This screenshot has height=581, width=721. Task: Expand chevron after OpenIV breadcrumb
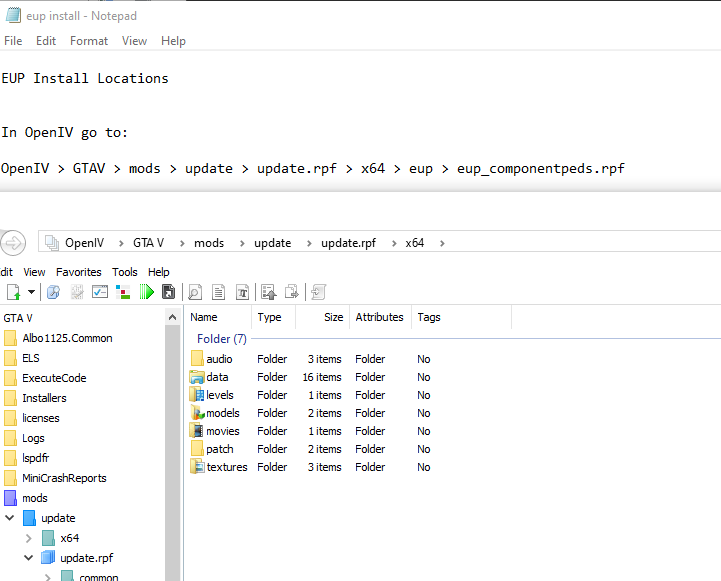click(121, 243)
